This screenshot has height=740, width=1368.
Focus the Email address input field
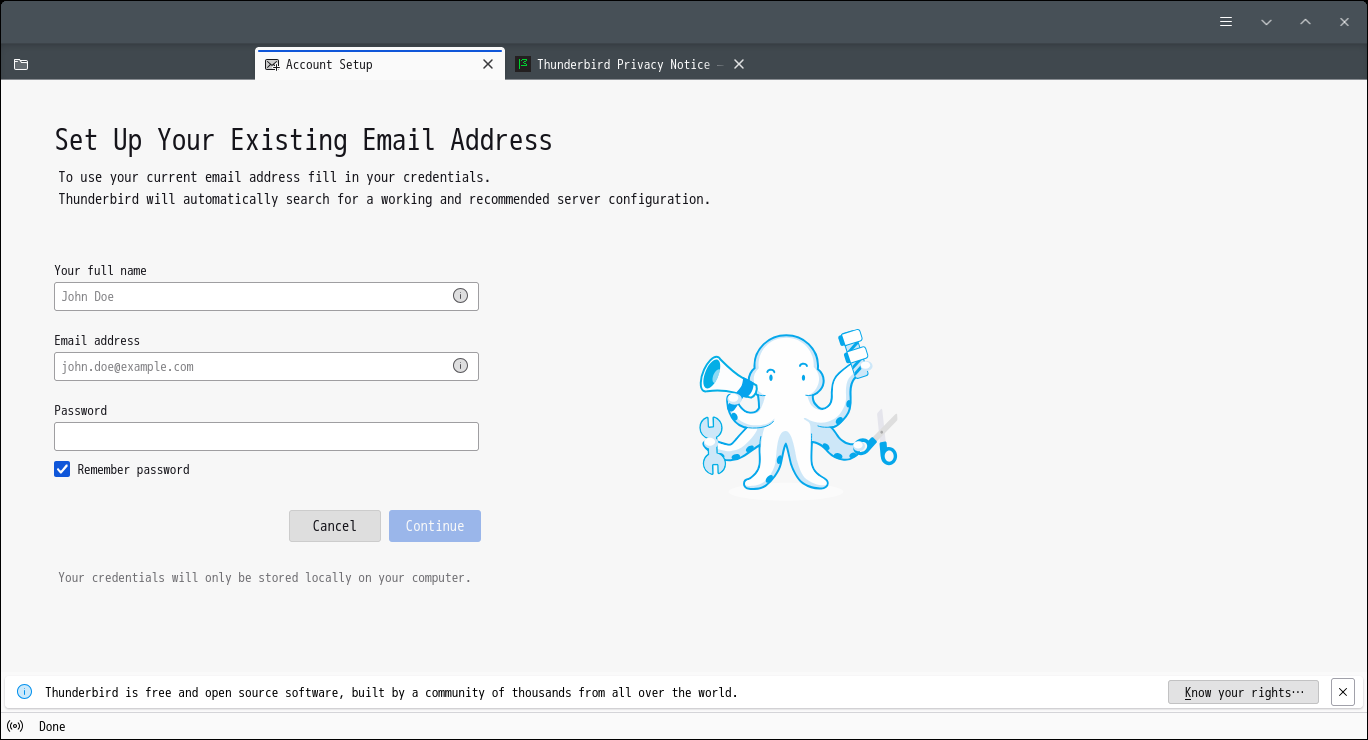(266, 366)
